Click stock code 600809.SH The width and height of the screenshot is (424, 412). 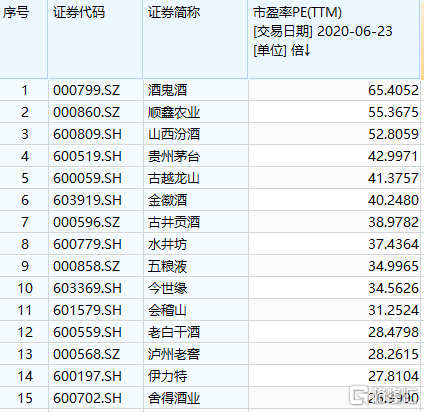point(87,134)
